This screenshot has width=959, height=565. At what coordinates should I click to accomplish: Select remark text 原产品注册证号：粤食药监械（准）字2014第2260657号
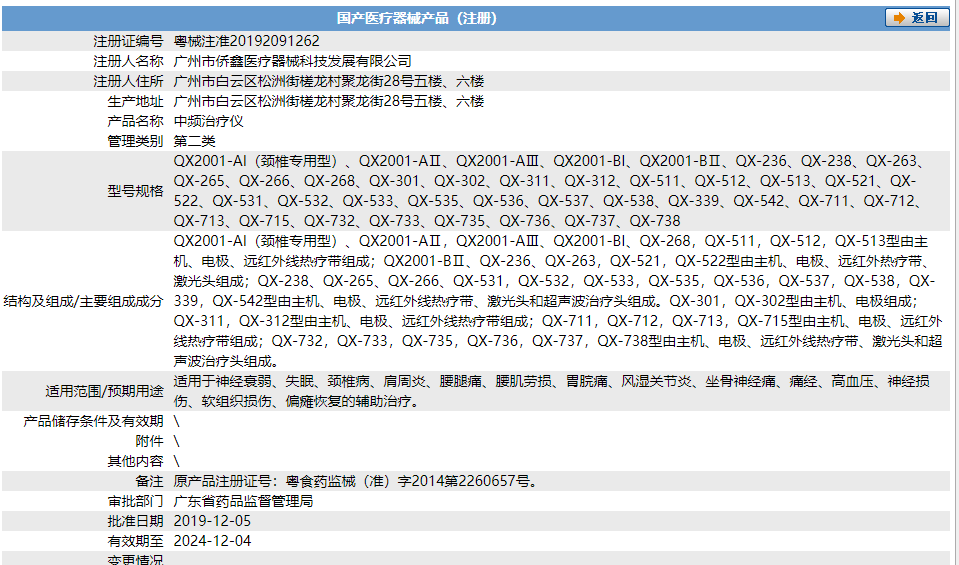tap(357, 481)
